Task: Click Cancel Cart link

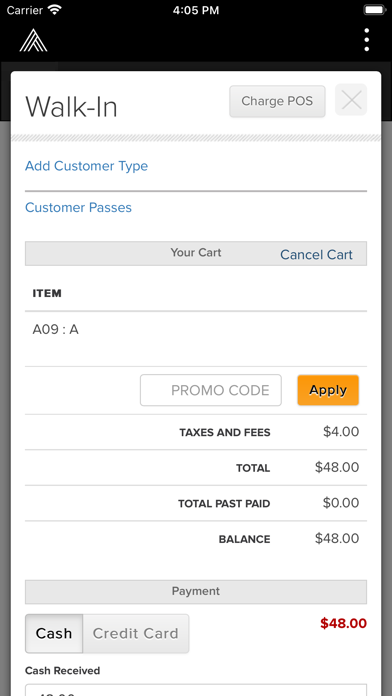Action: click(316, 255)
